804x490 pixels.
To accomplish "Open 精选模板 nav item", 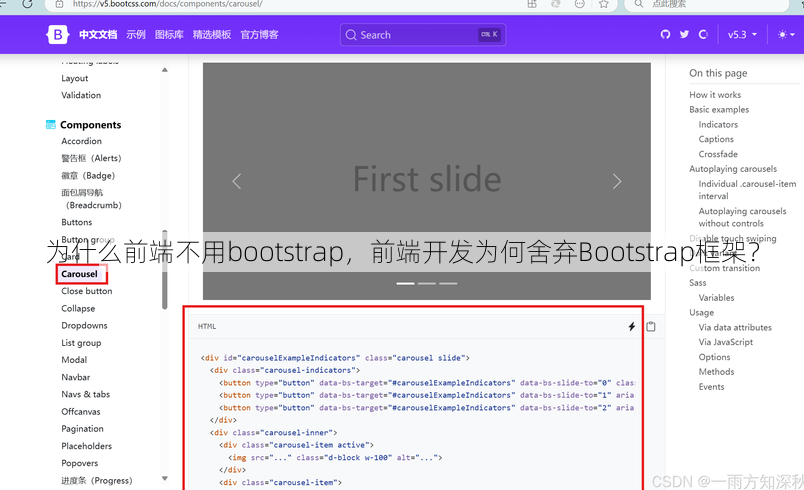I will tap(212, 35).
